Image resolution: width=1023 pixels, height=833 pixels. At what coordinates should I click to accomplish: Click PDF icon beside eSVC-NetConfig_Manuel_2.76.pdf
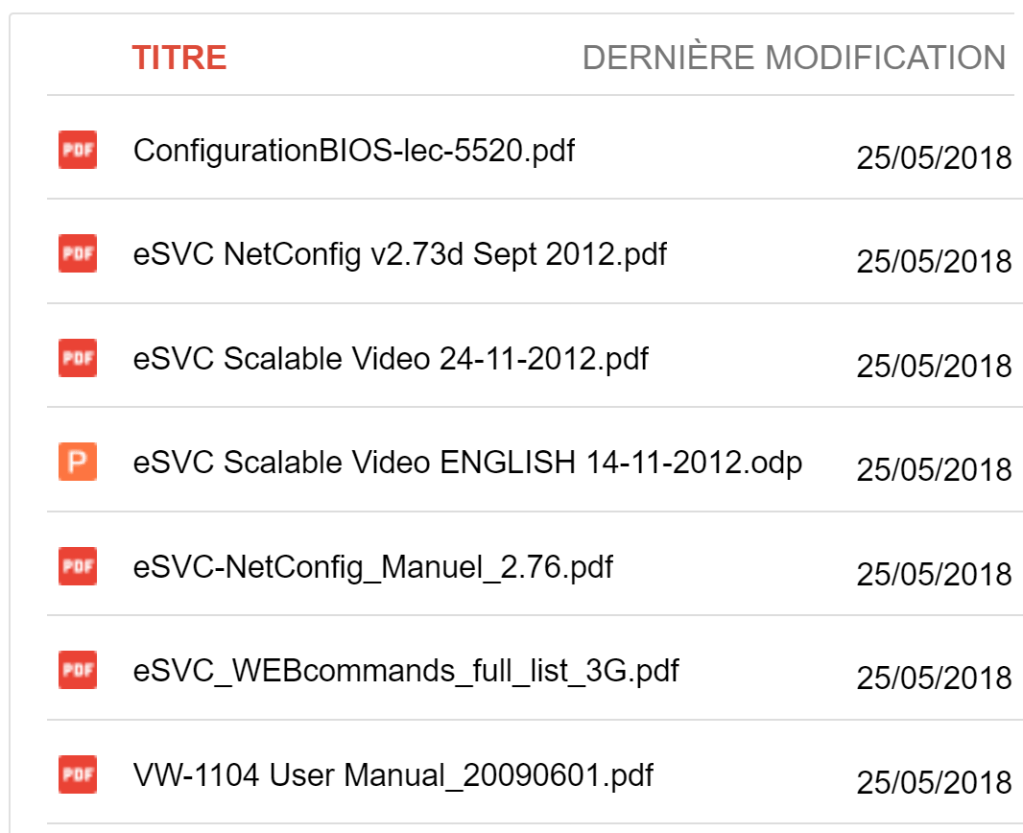pyautogui.click(x=77, y=566)
